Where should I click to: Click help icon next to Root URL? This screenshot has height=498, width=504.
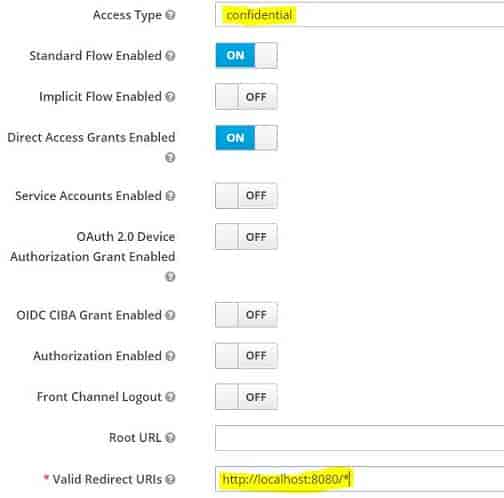pos(170,438)
